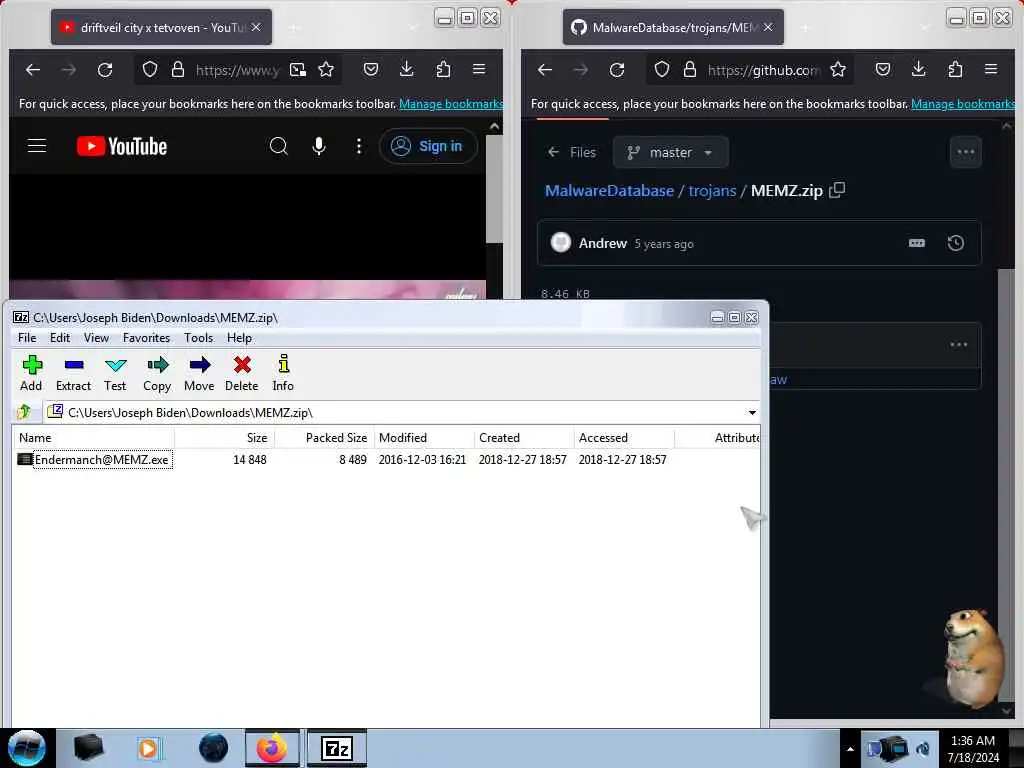Bookmark the GitHub page with star icon
The height and width of the screenshot is (768, 1024).
click(838, 69)
